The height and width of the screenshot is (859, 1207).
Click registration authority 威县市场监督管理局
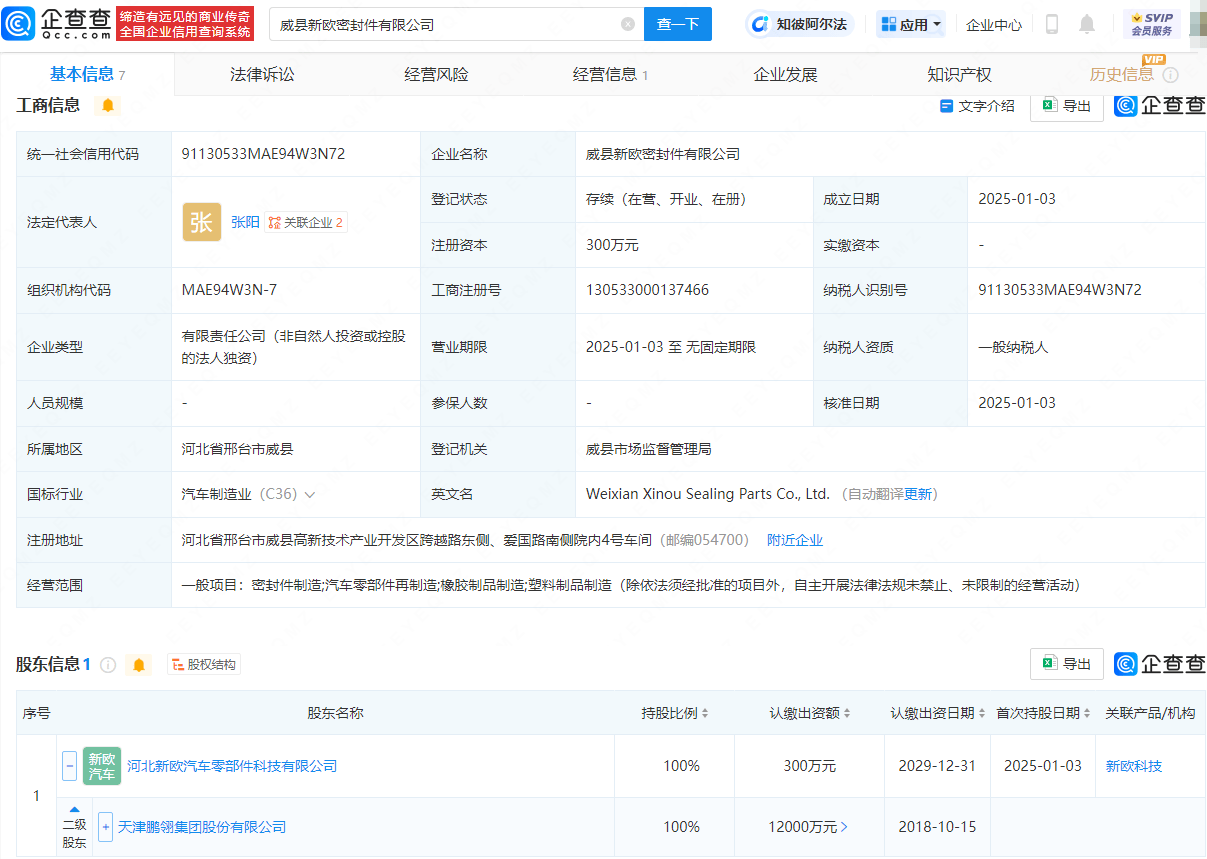648,449
